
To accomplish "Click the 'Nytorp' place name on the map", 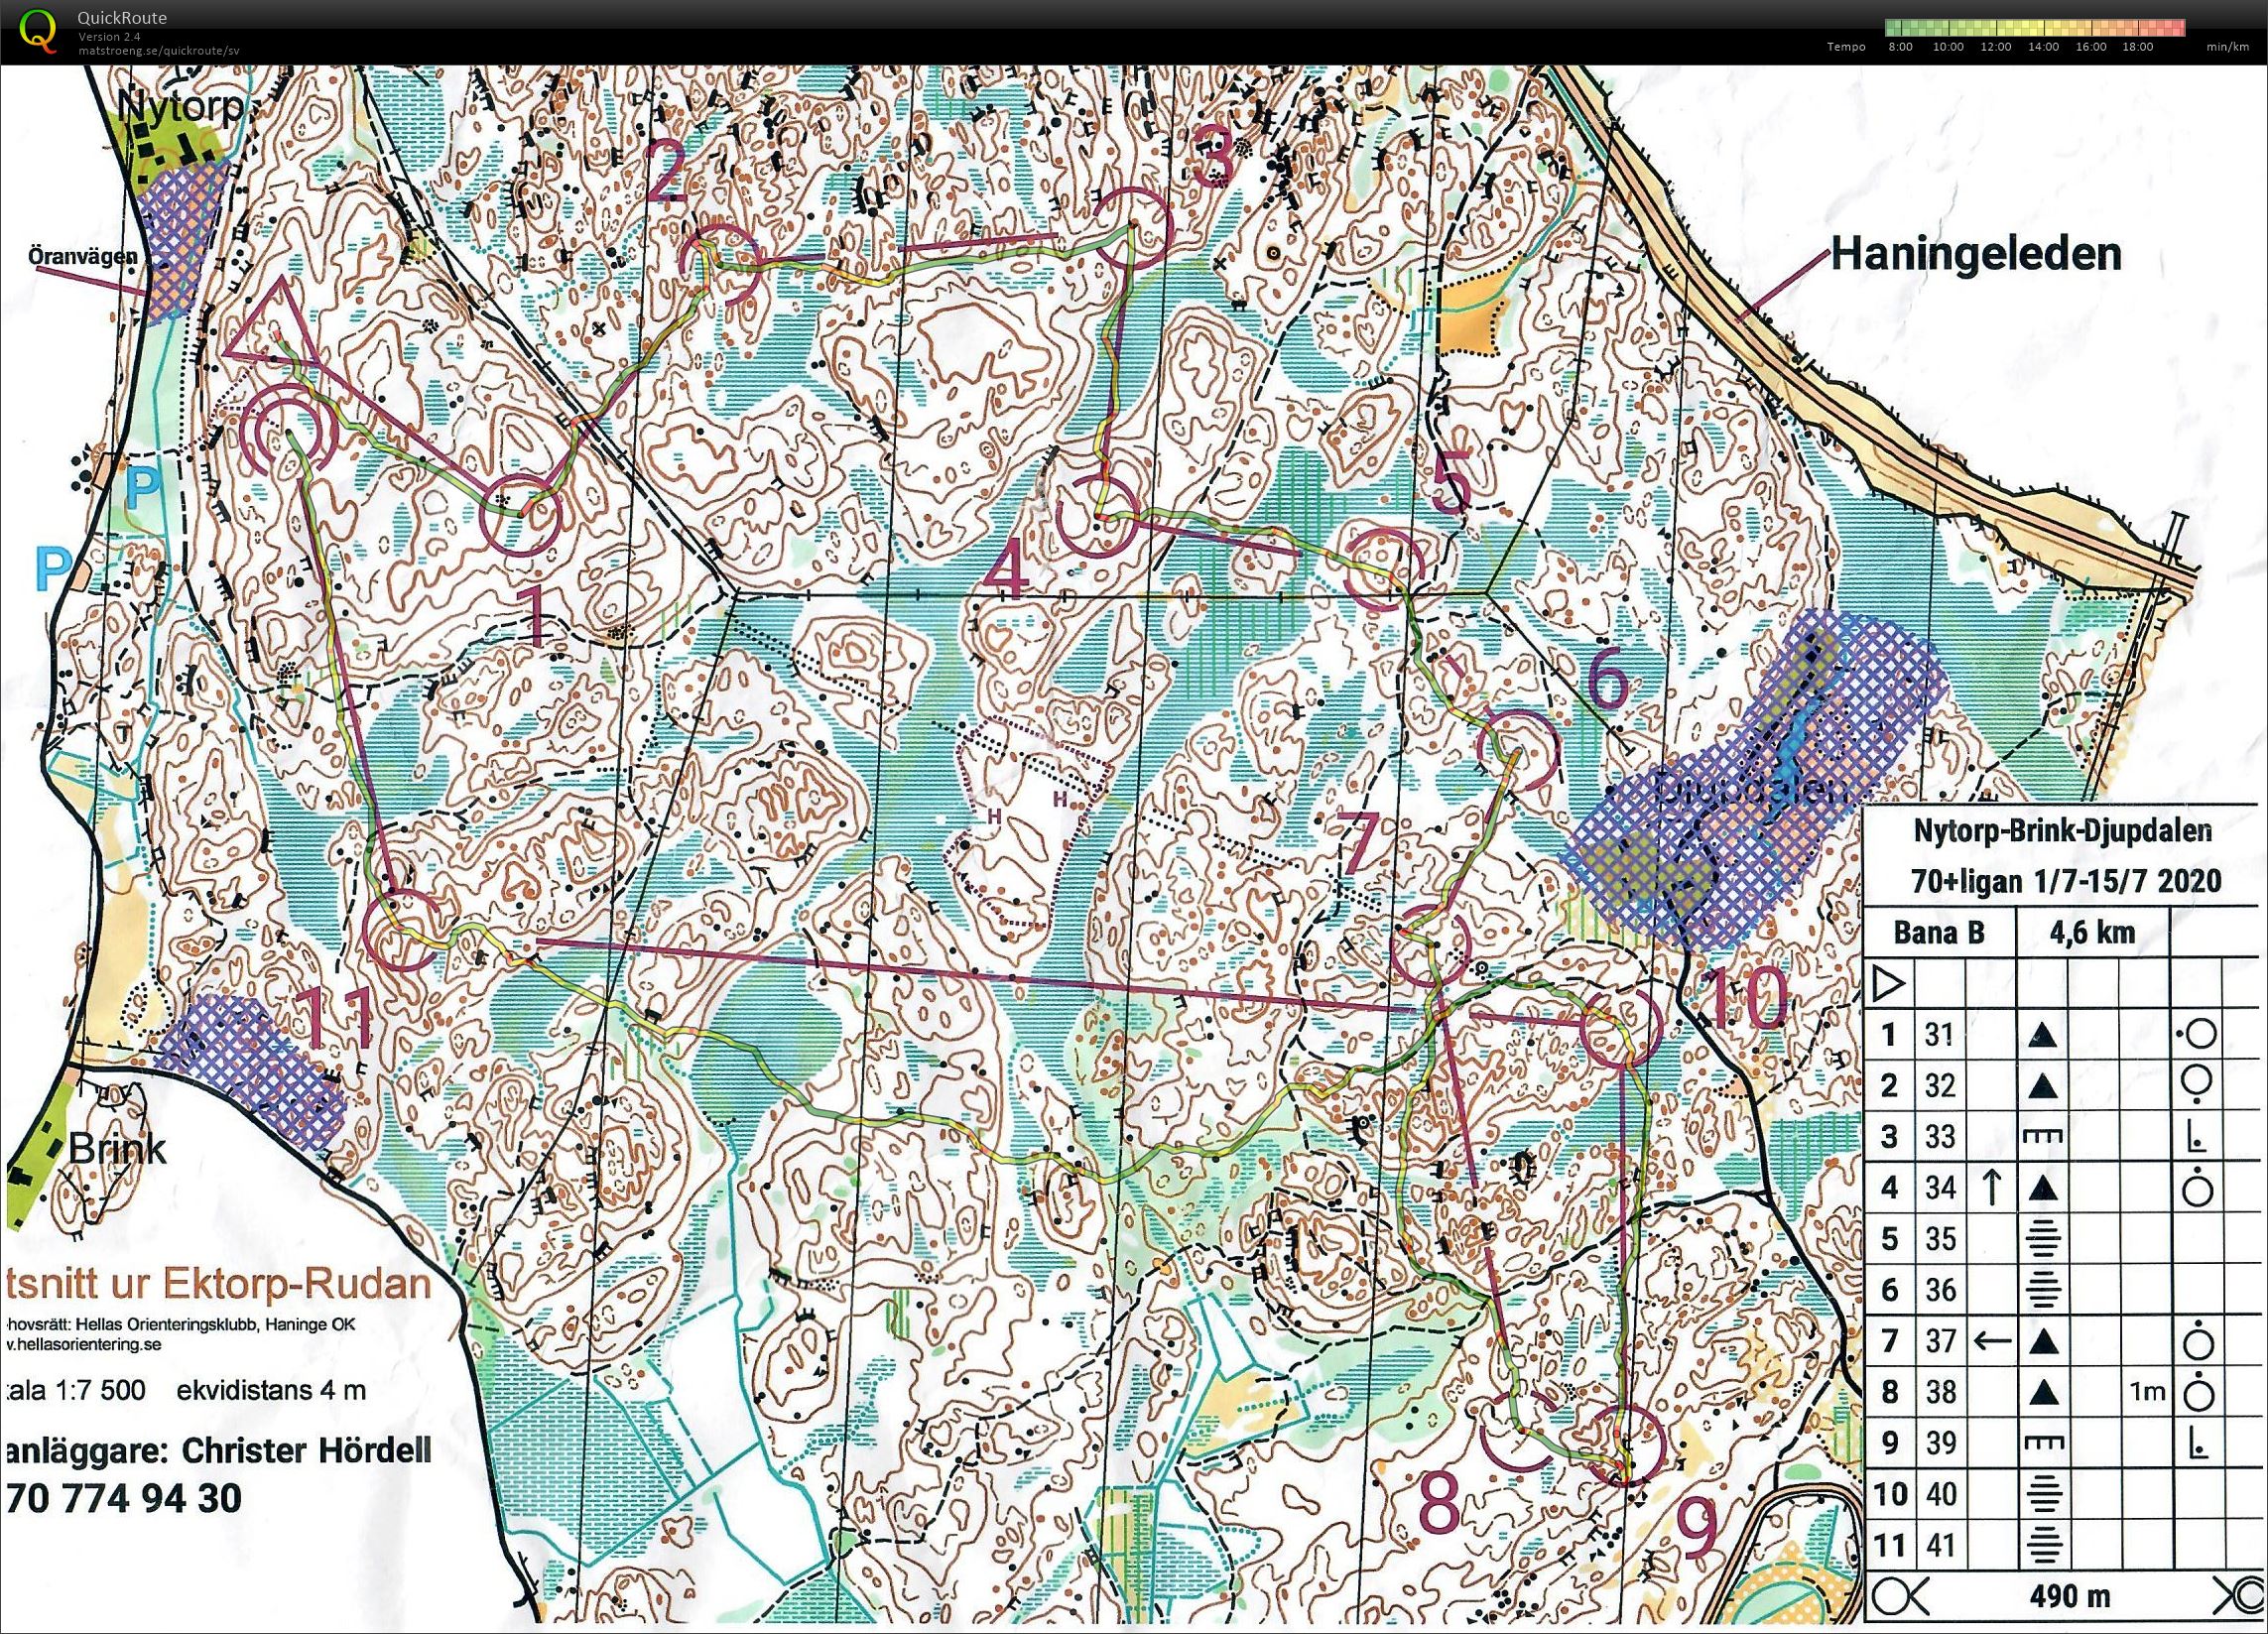I will (x=180, y=105).
